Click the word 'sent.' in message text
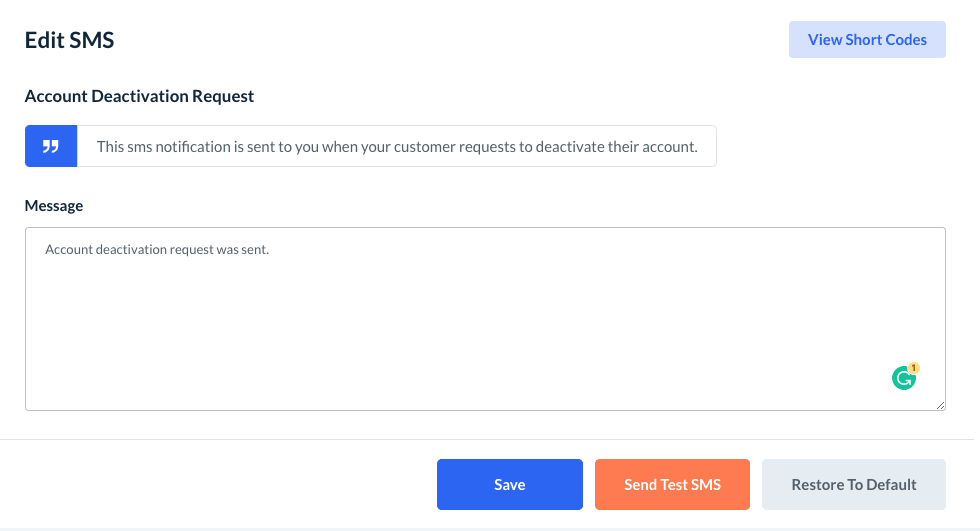 [255, 250]
